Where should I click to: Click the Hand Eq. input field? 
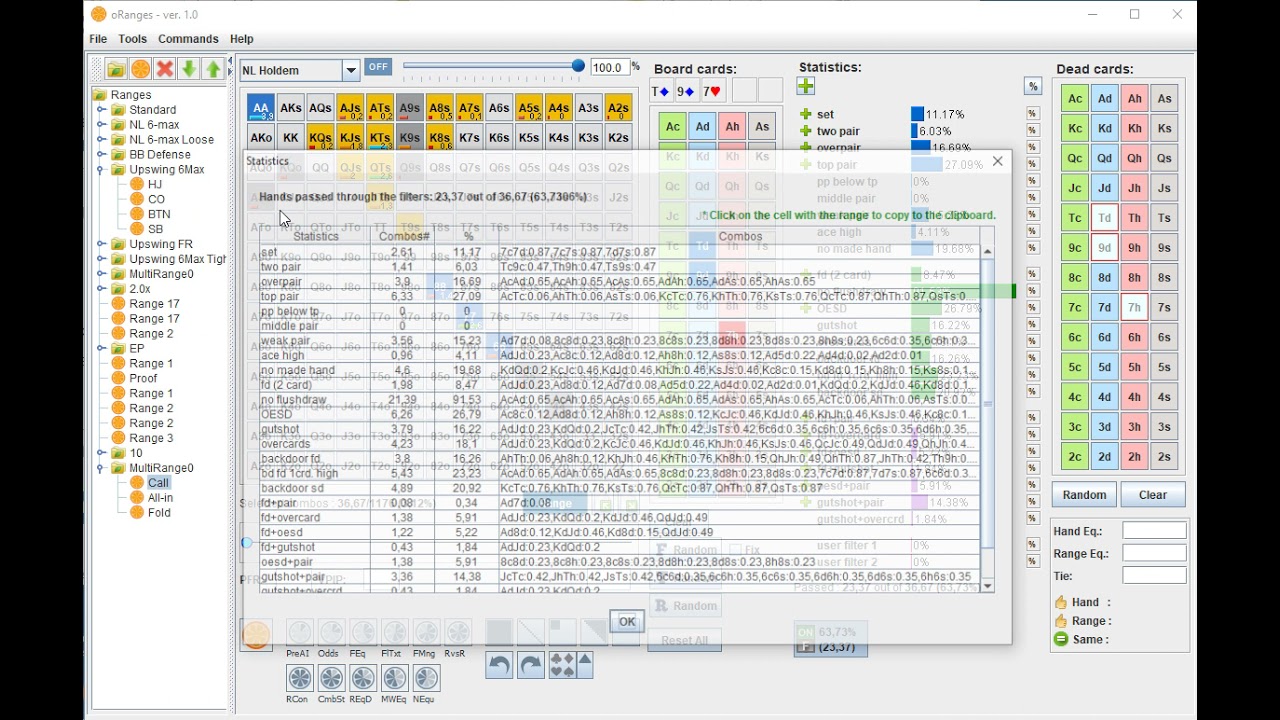coord(1154,531)
